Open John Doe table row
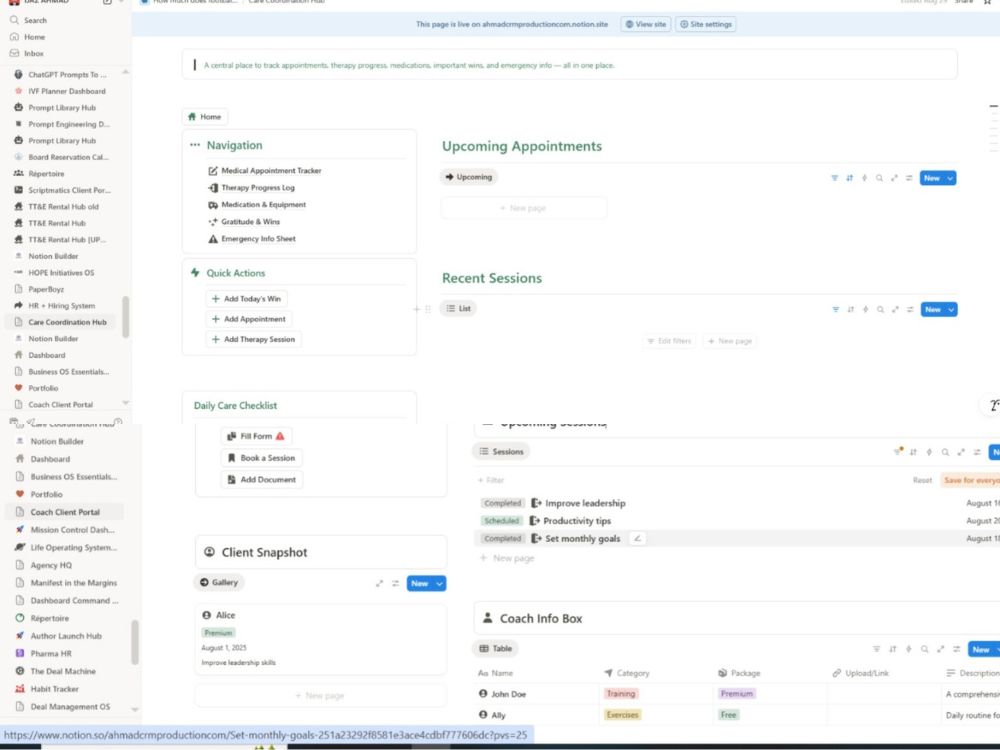This screenshot has width=1000, height=750. click(x=508, y=694)
